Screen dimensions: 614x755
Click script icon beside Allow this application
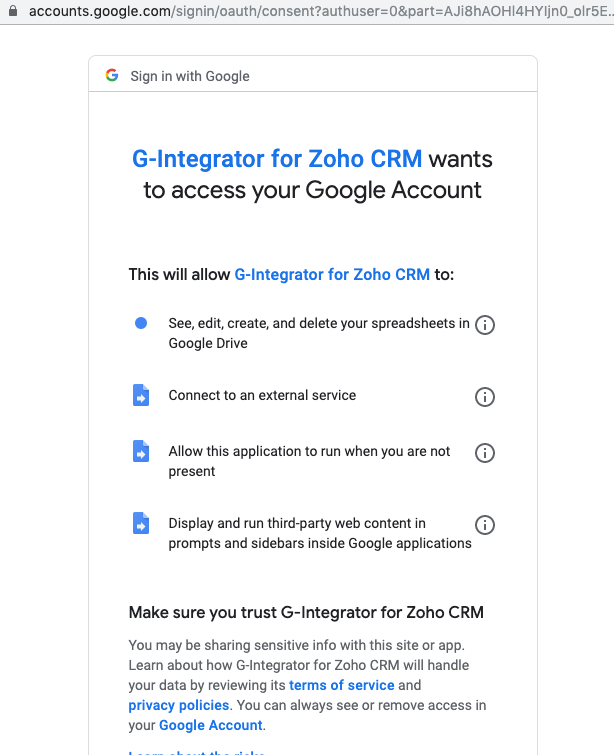[141, 451]
